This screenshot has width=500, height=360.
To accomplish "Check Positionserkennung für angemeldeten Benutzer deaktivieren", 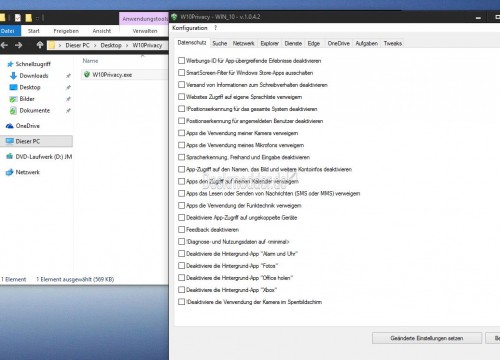I will pyautogui.click(x=181, y=121).
